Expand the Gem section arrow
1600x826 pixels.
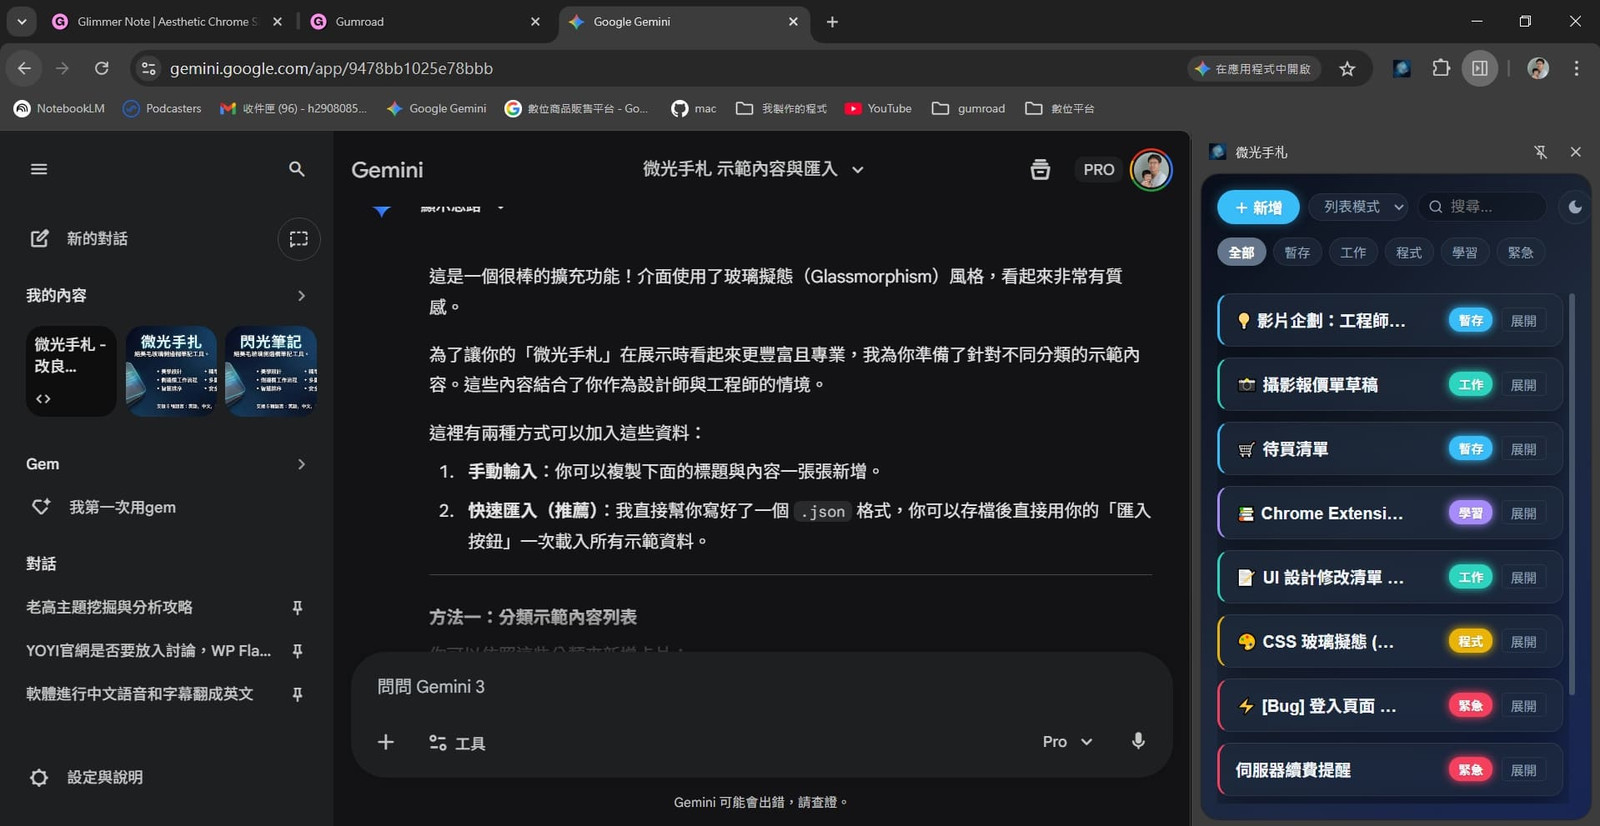tap(301, 464)
